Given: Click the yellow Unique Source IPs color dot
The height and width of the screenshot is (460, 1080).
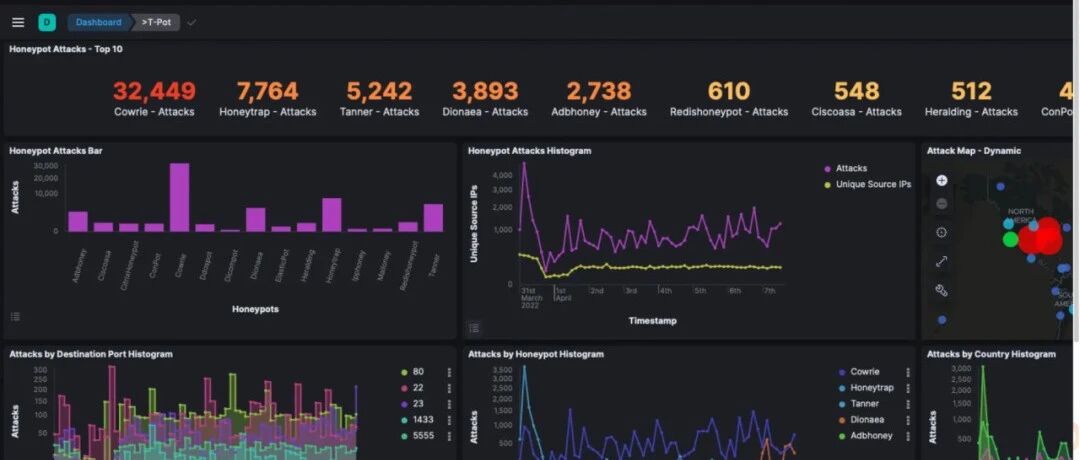Looking at the screenshot, I should (827, 185).
